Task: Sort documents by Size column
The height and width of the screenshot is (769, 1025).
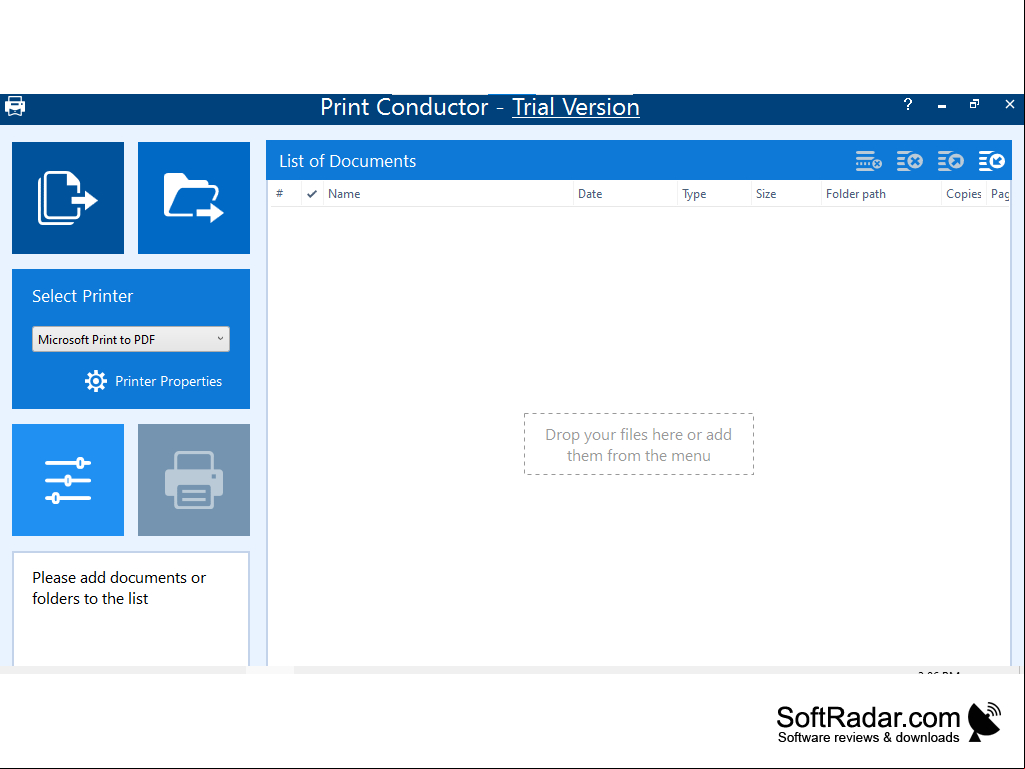Action: pos(786,194)
